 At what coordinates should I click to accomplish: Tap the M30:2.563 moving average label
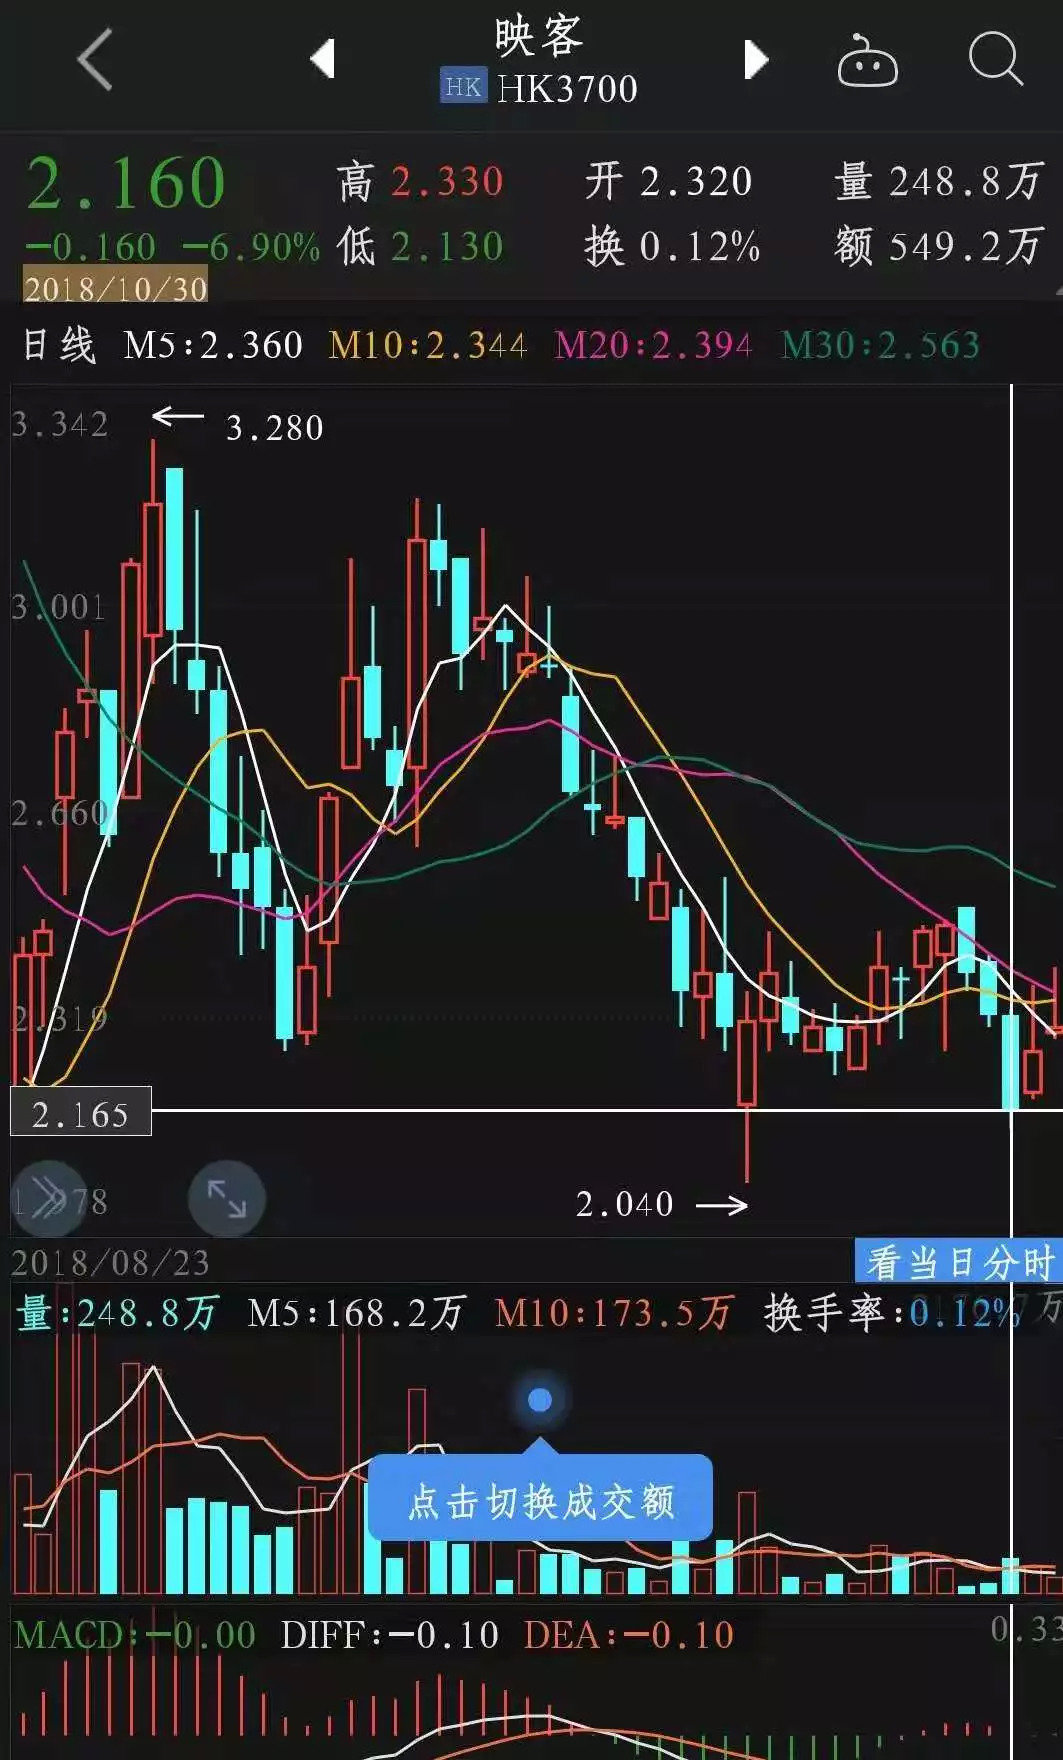pos(880,346)
